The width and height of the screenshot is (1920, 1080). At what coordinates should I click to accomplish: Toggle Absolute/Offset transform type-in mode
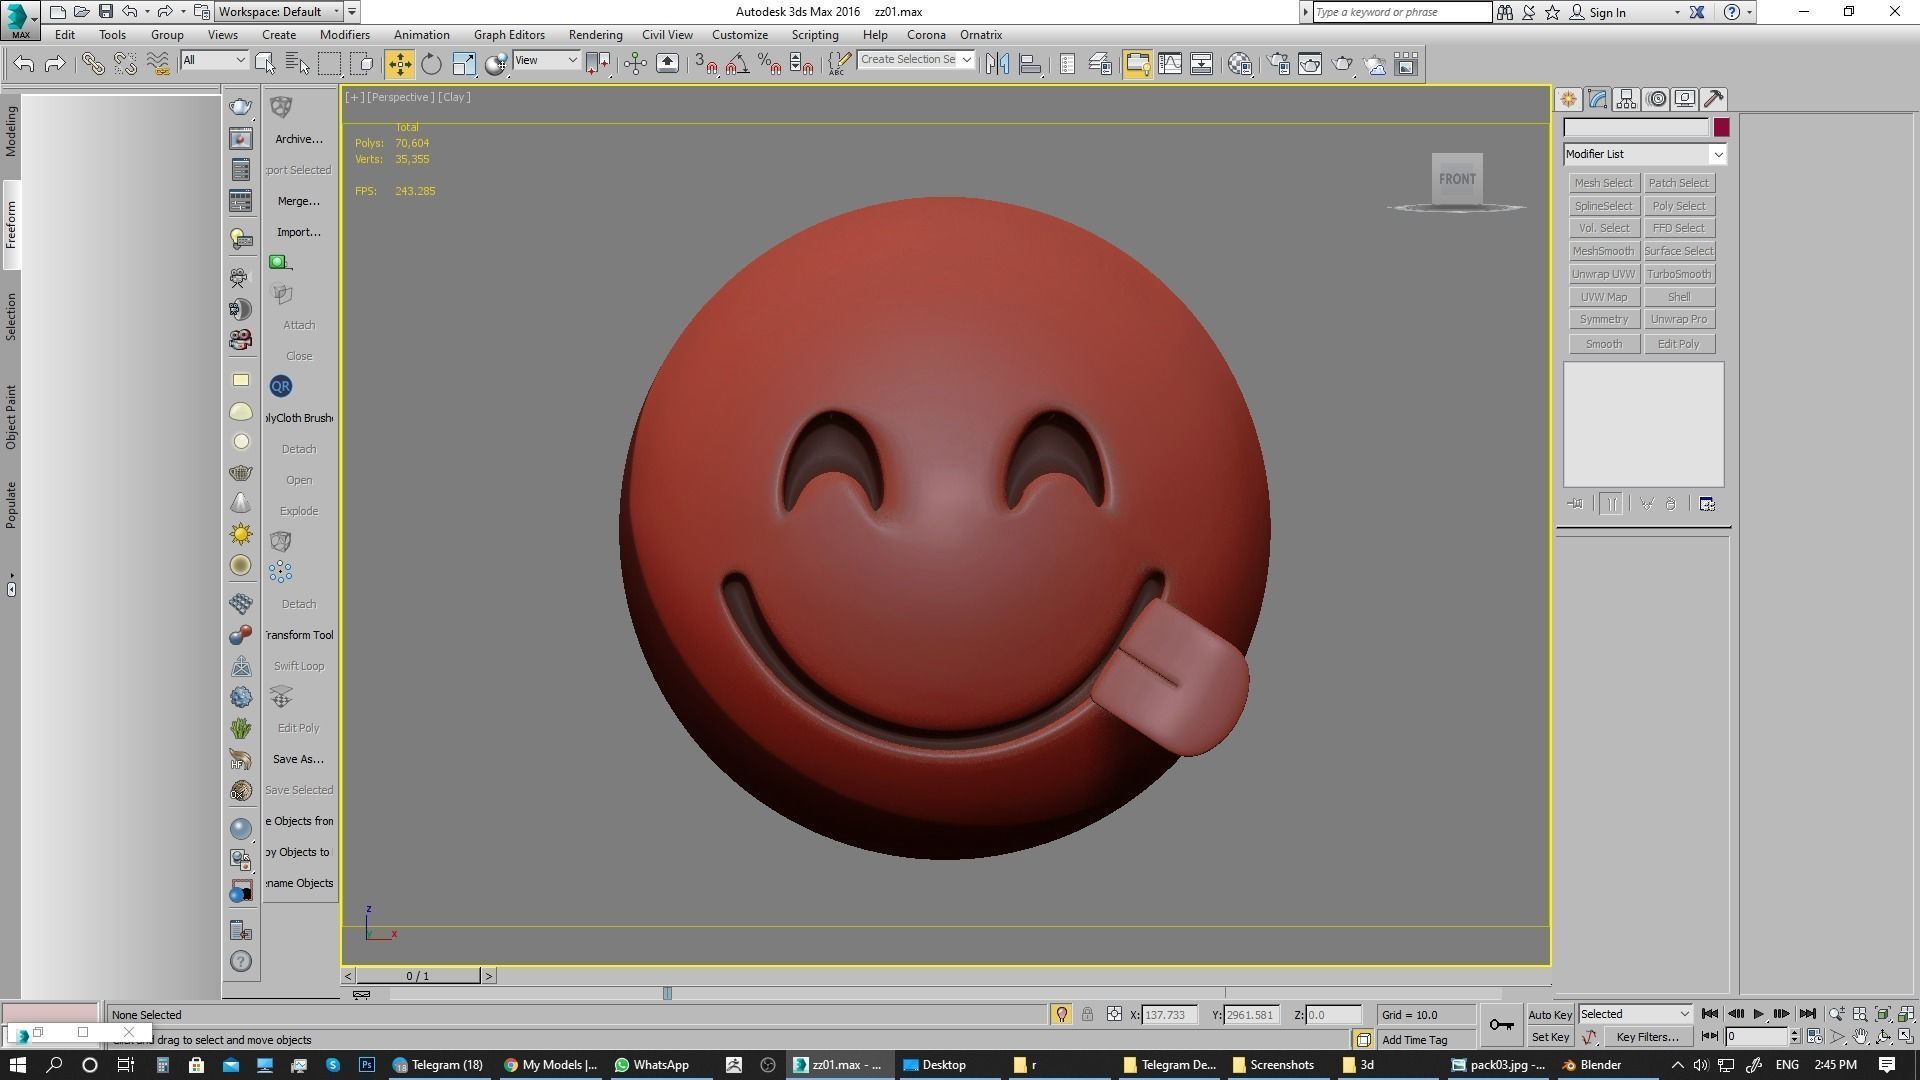pyautogui.click(x=1114, y=1014)
